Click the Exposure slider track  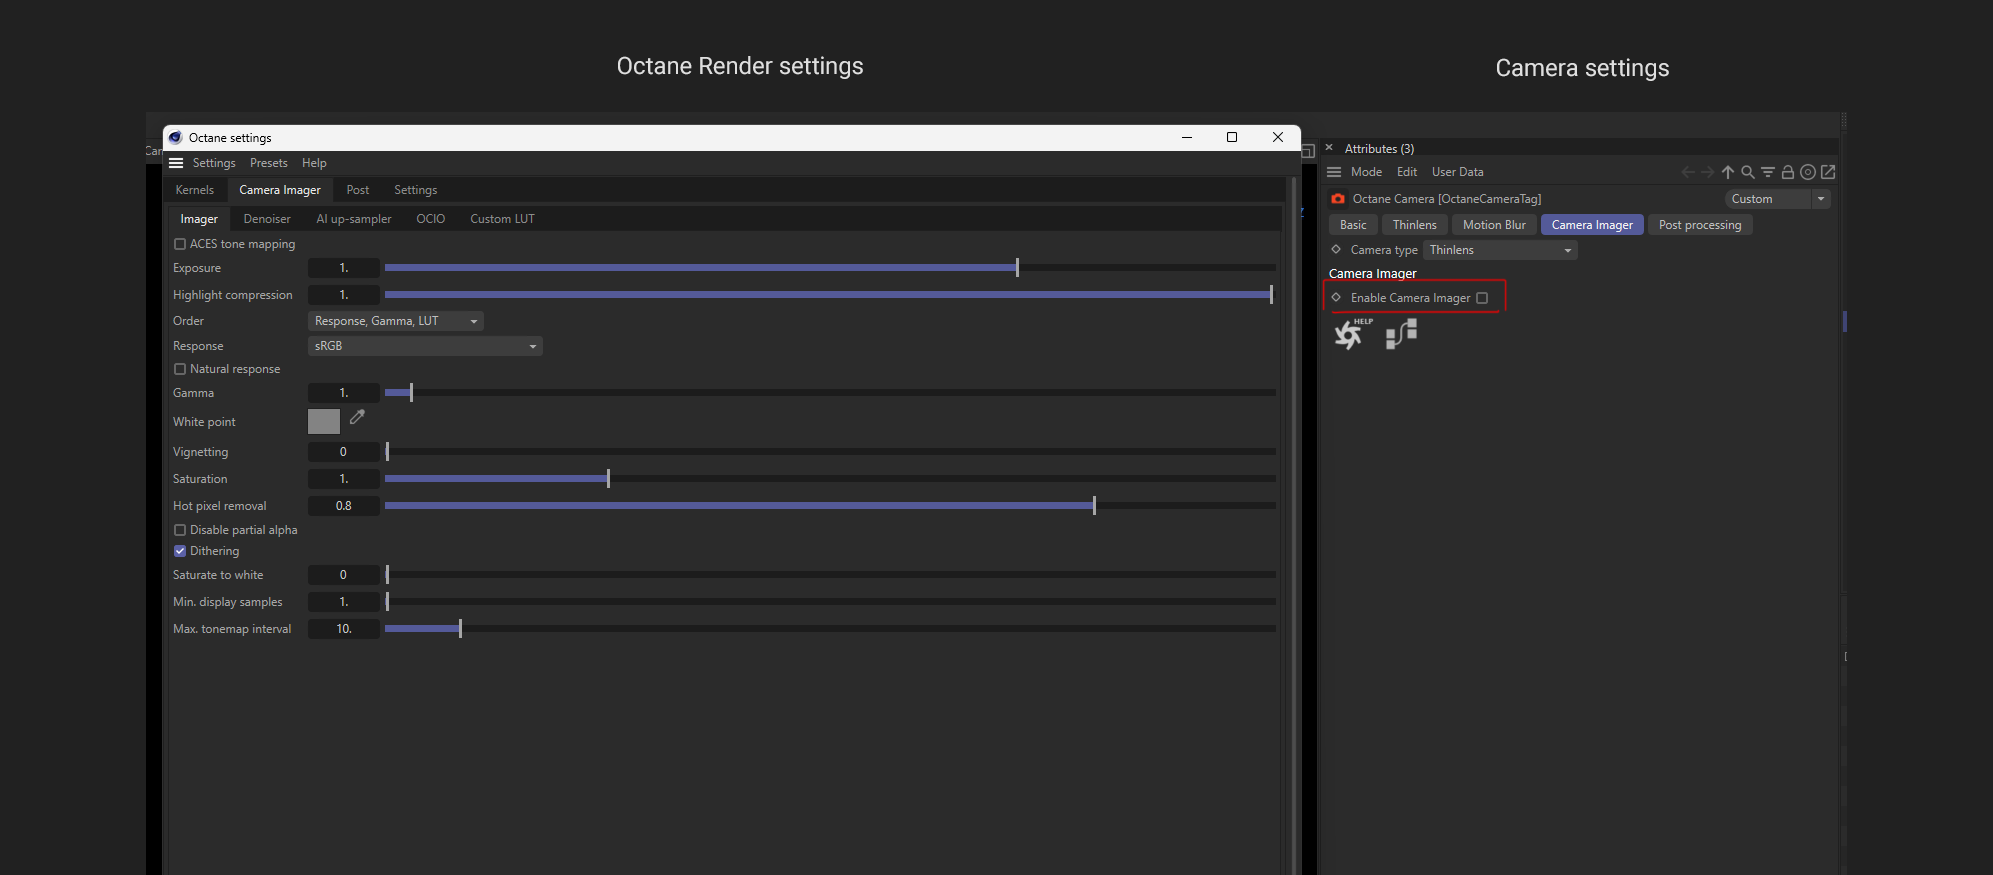point(830,268)
